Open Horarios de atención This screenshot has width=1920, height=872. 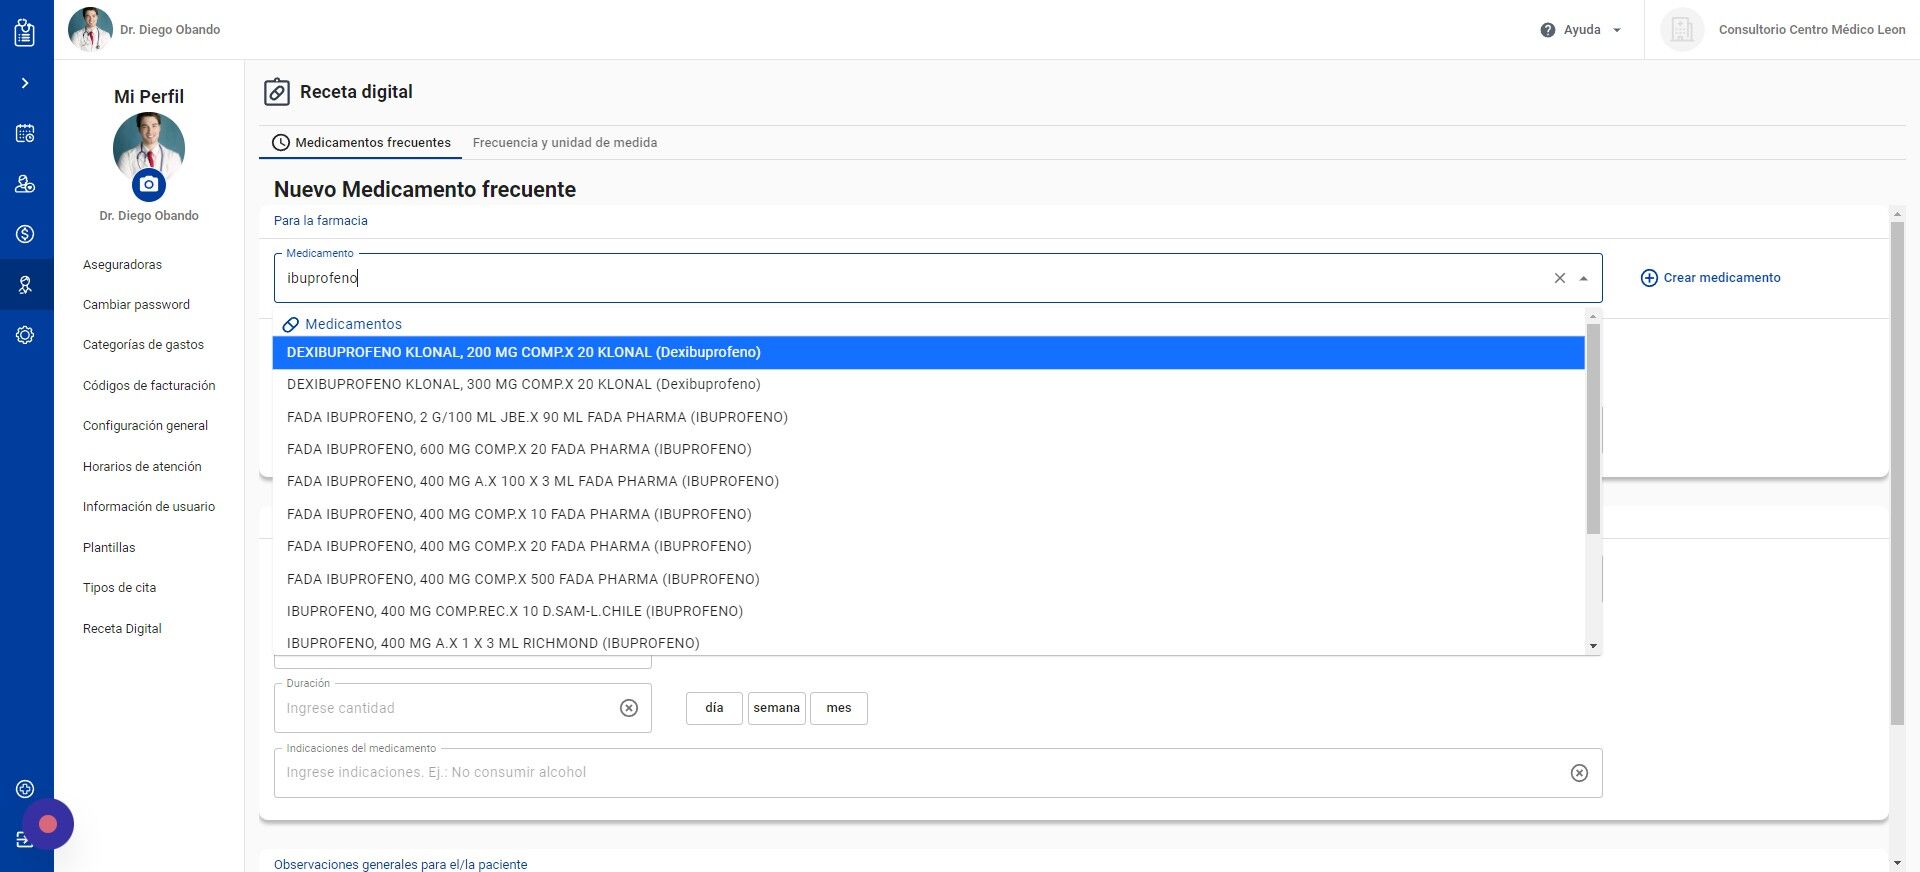[142, 467]
